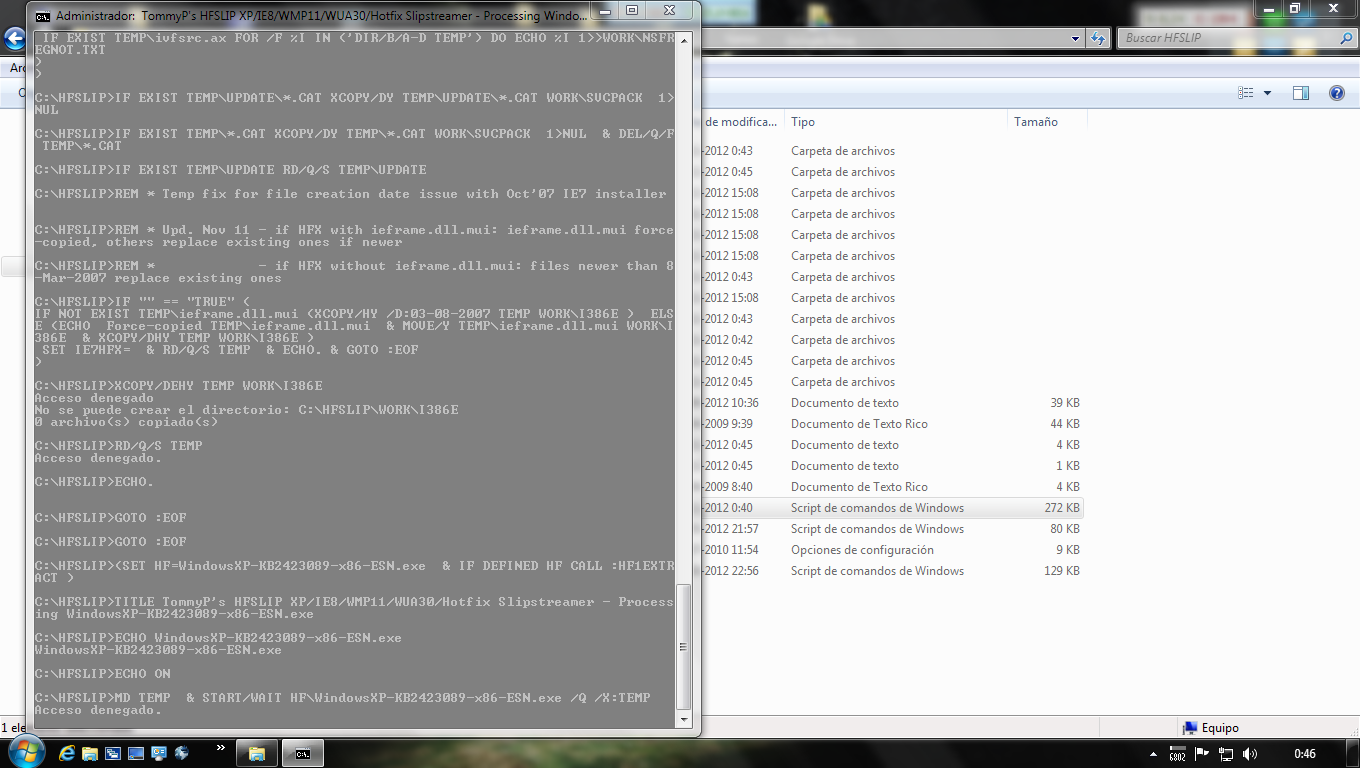Restore down the Explorer window
This screenshot has width=1360, height=768.
[1294, 8]
